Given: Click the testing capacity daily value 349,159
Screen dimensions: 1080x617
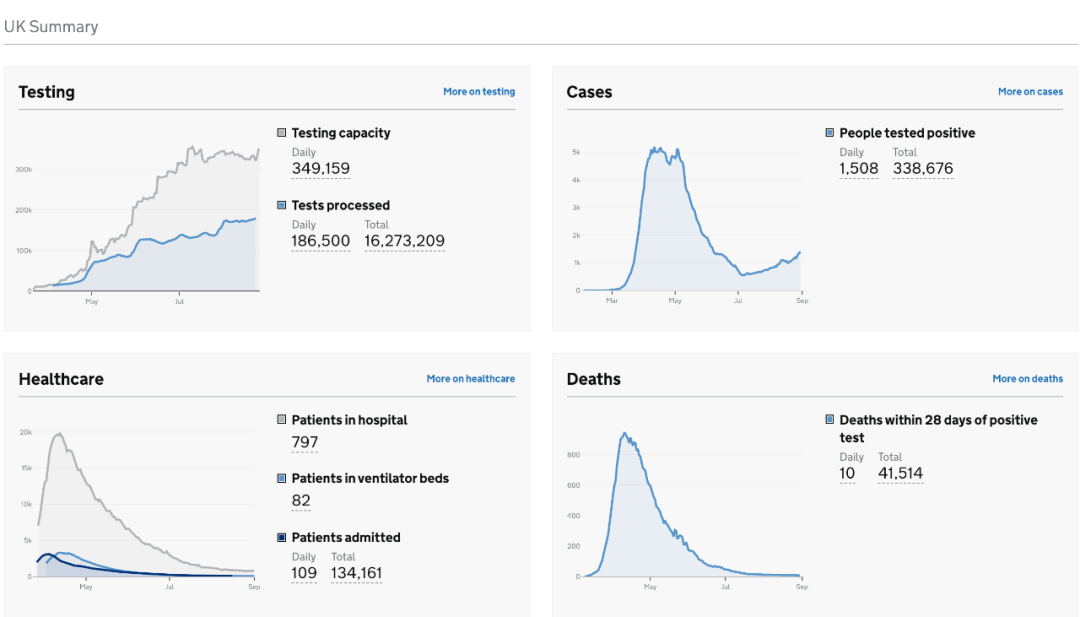Looking at the screenshot, I should point(320,169).
